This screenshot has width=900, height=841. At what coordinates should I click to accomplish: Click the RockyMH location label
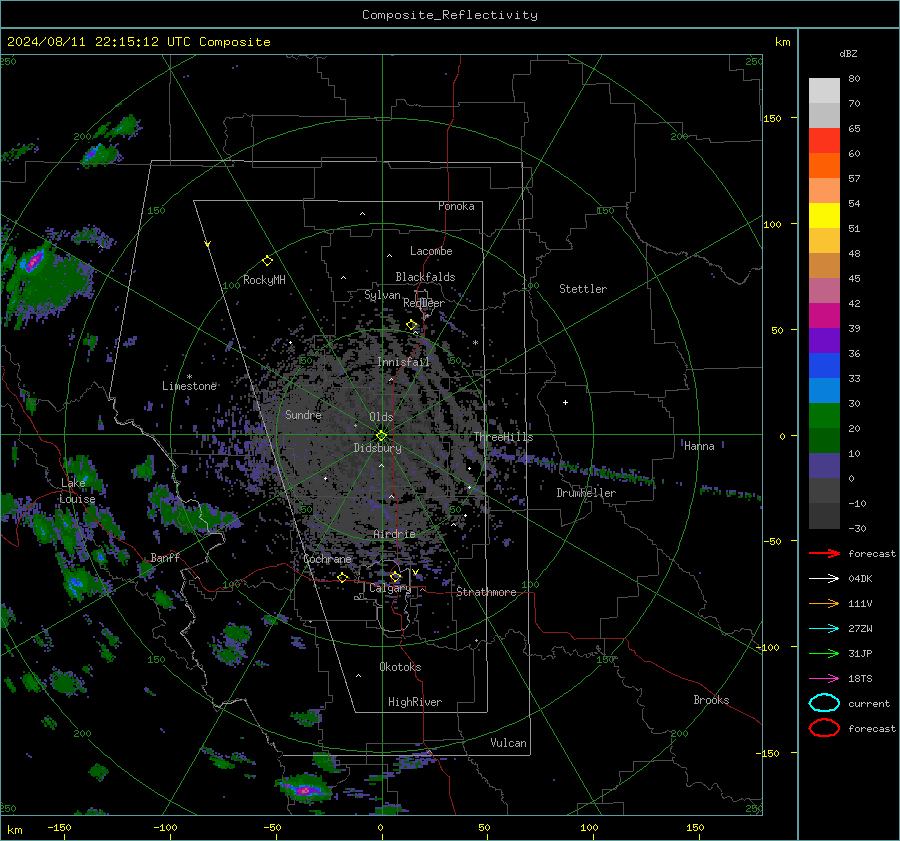click(x=264, y=280)
